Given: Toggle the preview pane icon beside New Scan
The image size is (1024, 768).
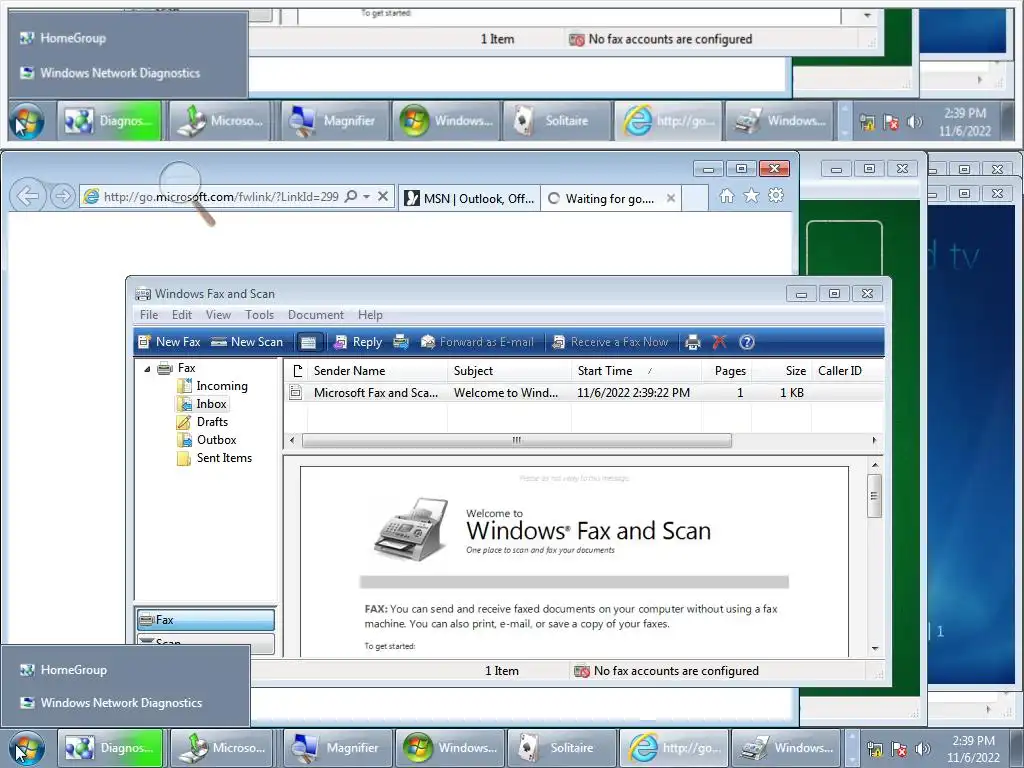Looking at the screenshot, I should [x=308, y=342].
